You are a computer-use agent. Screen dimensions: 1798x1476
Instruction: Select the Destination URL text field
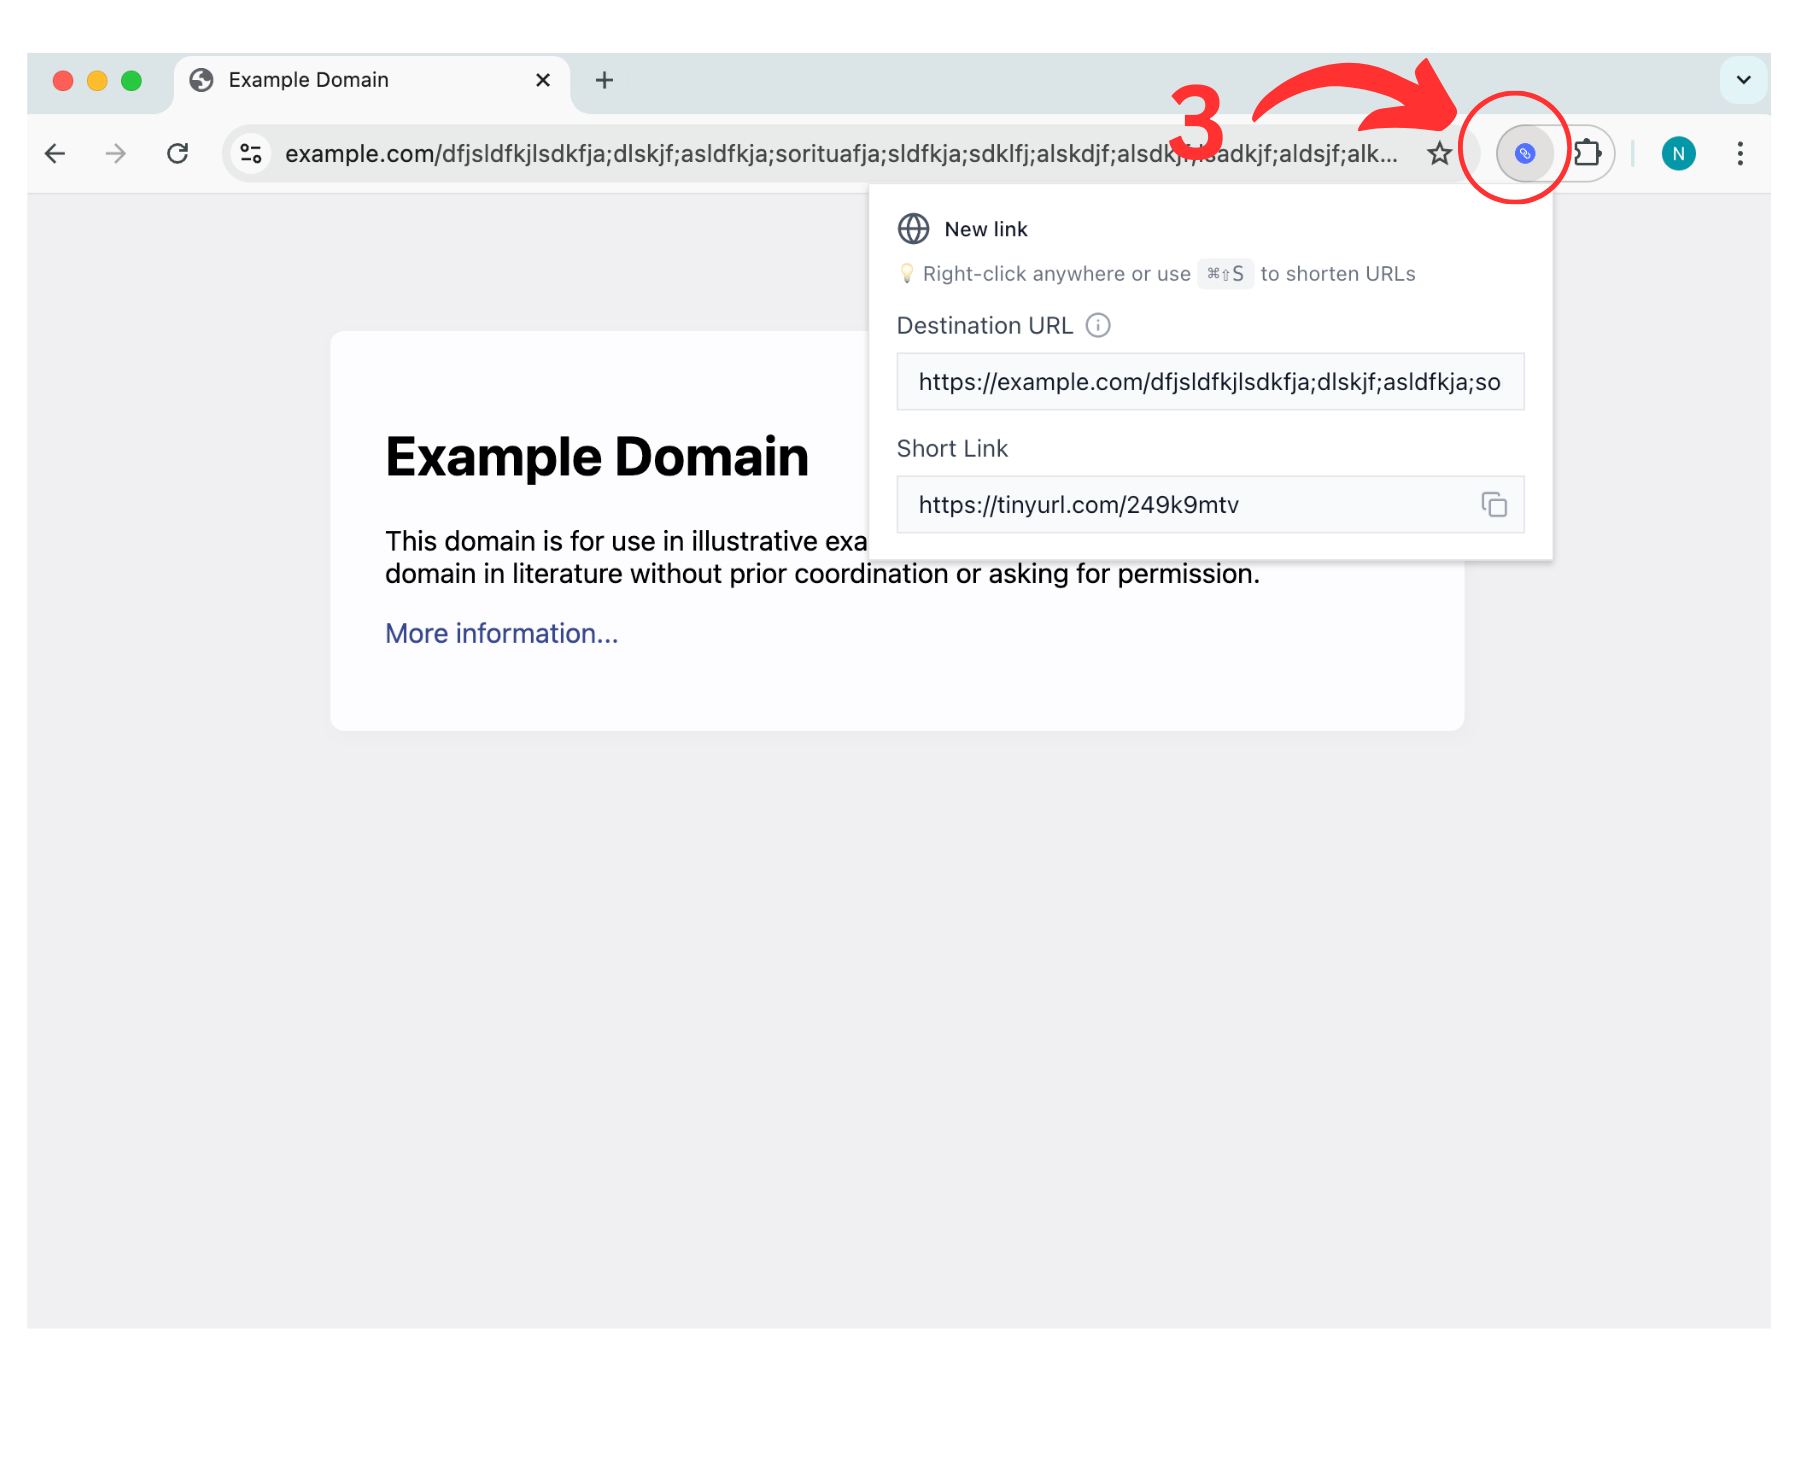[x=1209, y=381]
